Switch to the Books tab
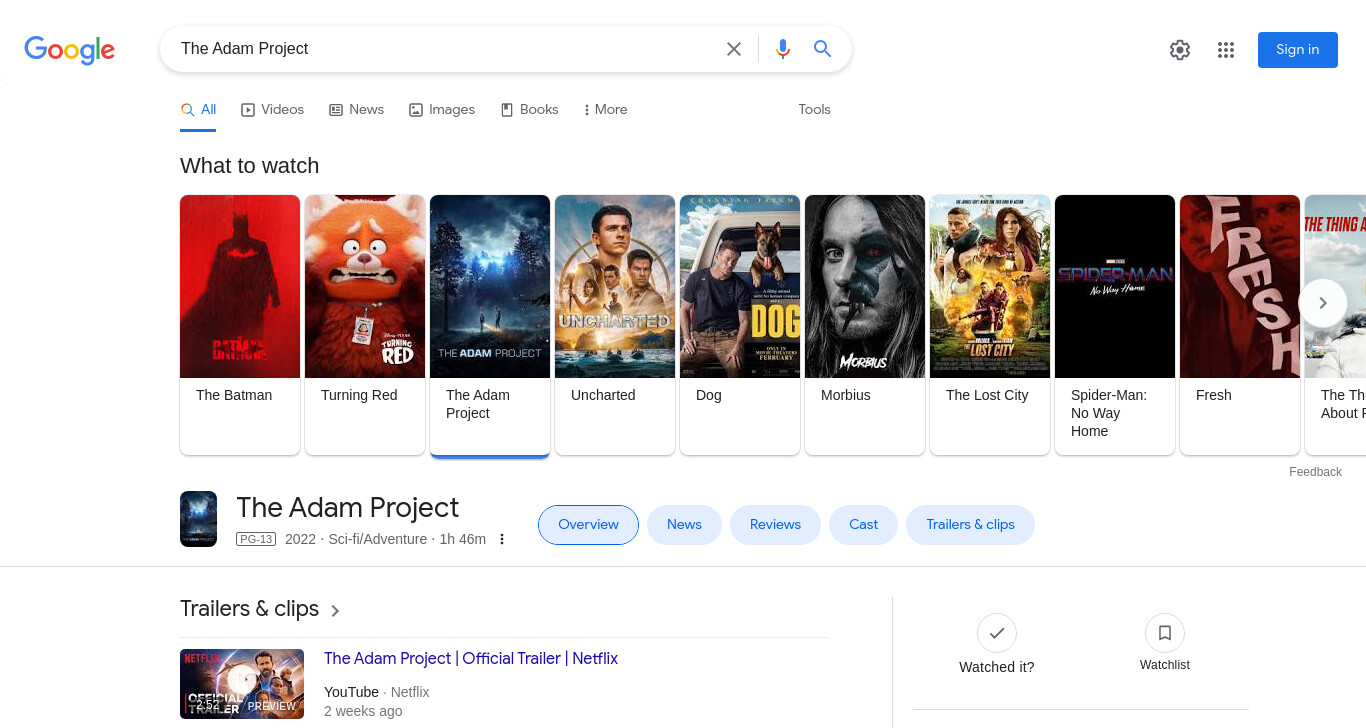 (529, 110)
